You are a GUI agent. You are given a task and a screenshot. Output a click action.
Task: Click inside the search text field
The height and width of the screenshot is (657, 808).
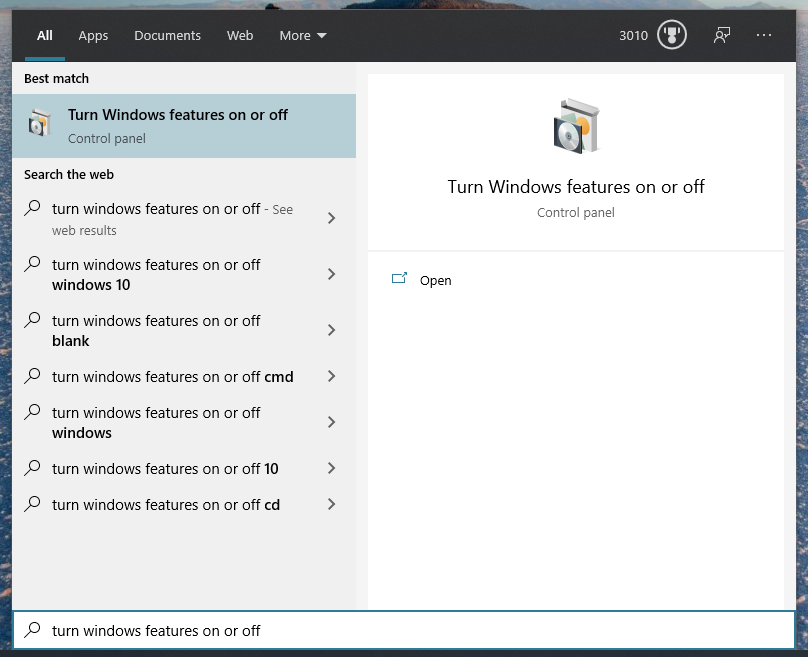click(x=404, y=630)
